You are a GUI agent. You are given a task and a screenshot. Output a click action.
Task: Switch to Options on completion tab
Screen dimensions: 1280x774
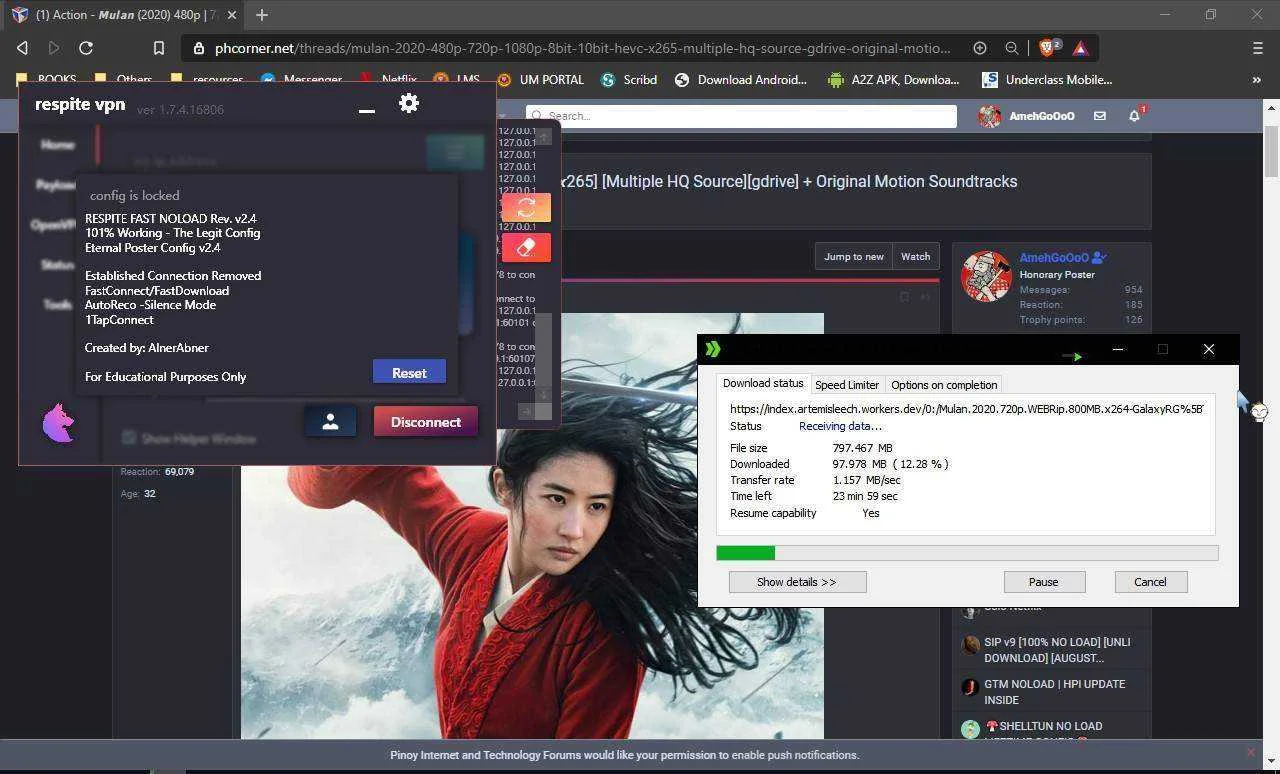coord(944,385)
